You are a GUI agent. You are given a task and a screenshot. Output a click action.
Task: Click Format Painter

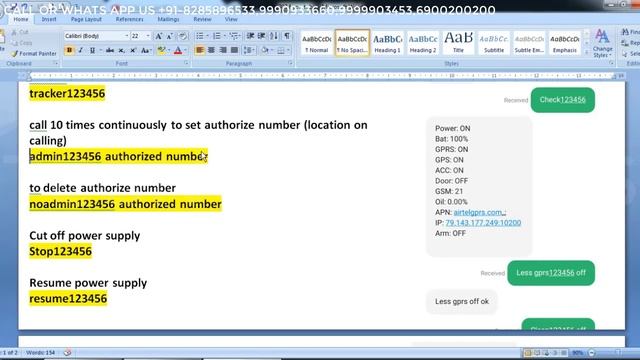pos(34,53)
